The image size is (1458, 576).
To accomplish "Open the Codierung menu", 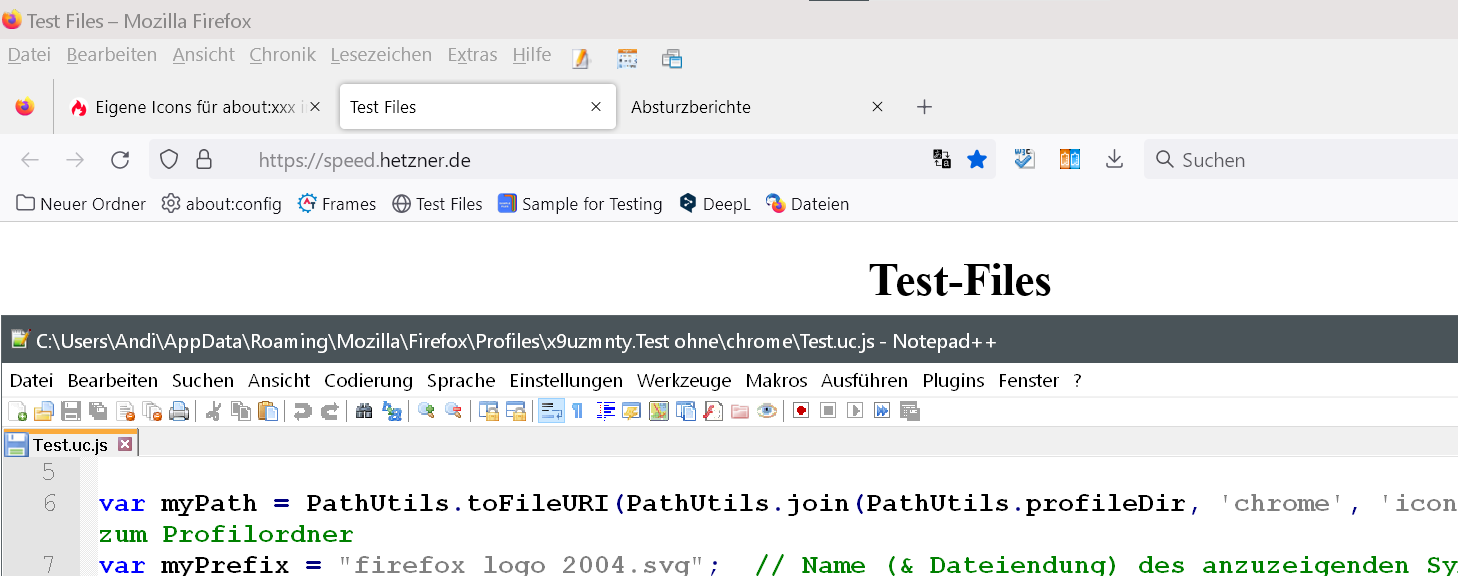I will pyautogui.click(x=368, y=380).
